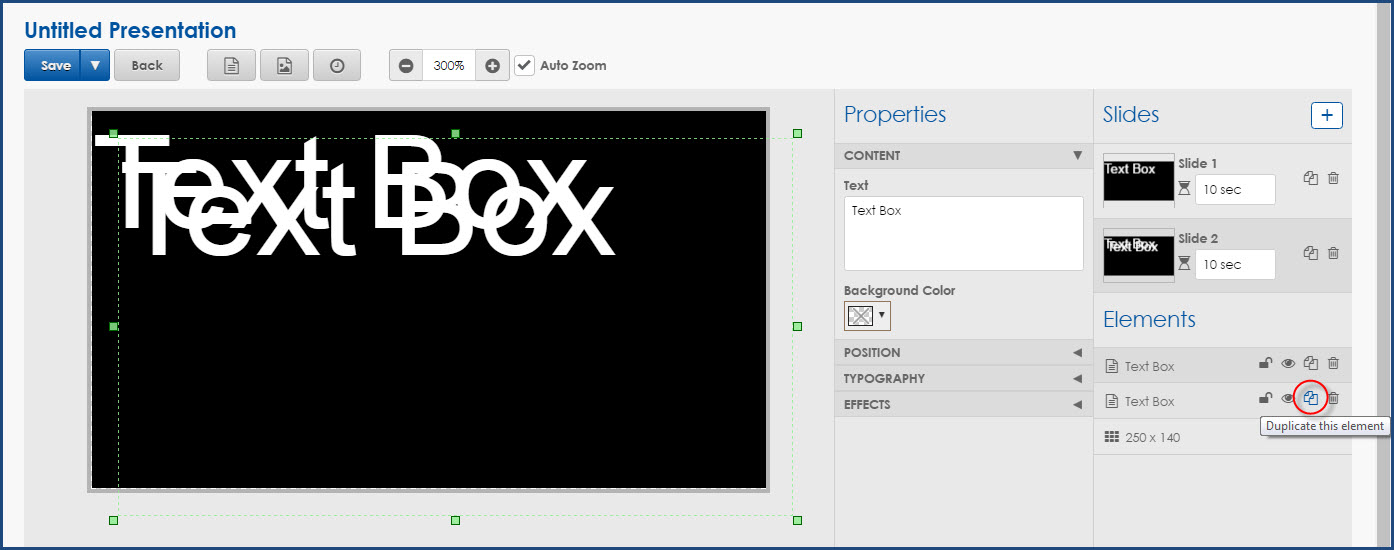Uncheck the Auto Zoom checkbox
The height and width of the screenshot is (550, 1394).
[x=524, y=65]
